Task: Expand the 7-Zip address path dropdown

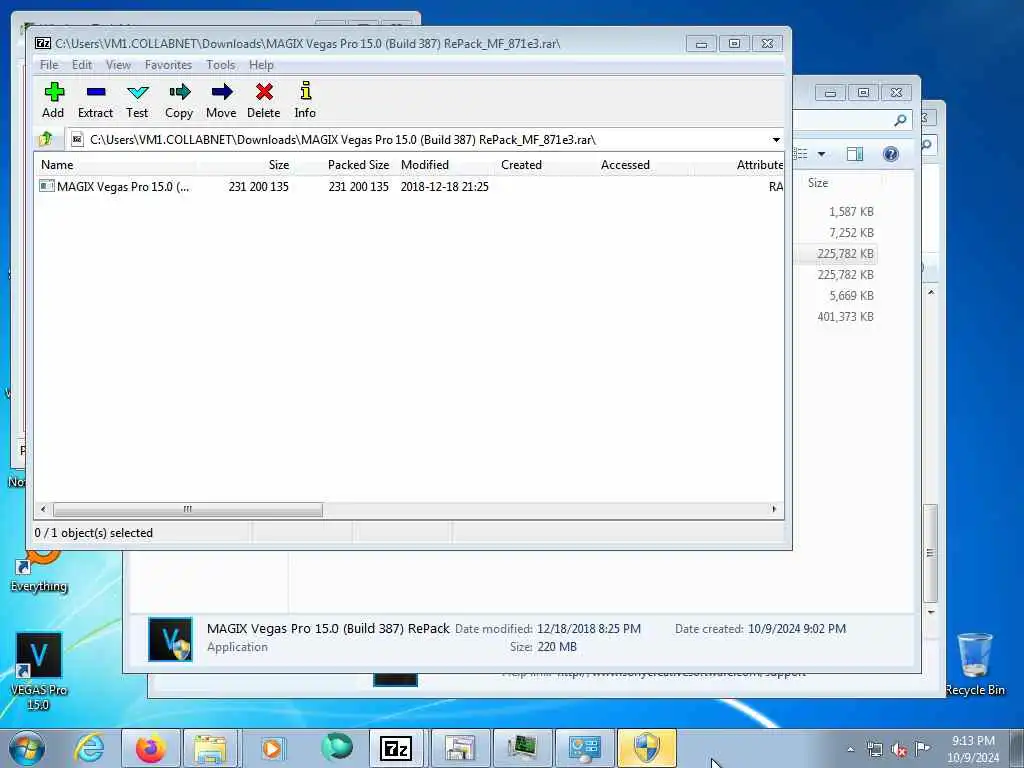Action: pos(776,140)
